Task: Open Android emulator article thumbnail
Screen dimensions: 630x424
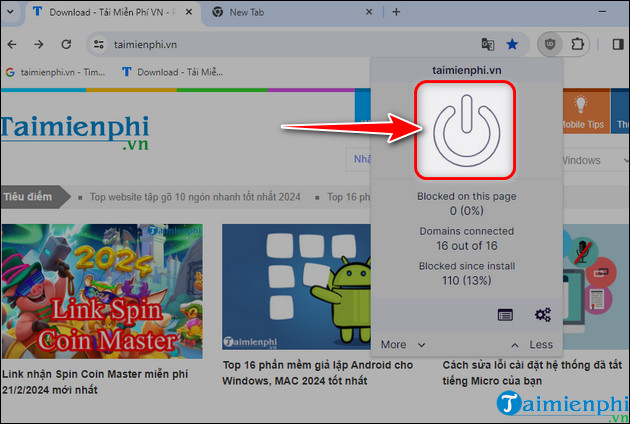Action: coord(297,287)
